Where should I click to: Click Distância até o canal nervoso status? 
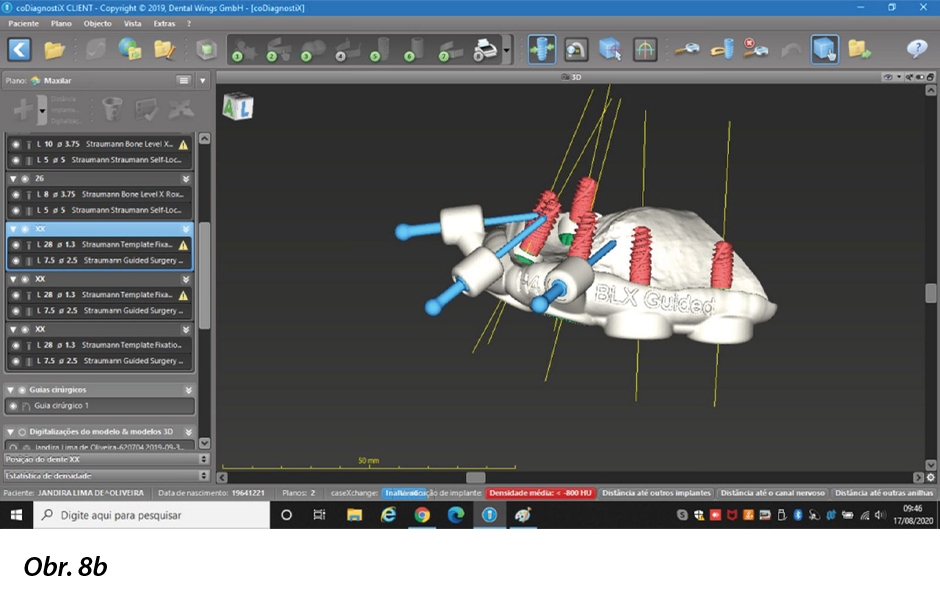pos(773,493)
